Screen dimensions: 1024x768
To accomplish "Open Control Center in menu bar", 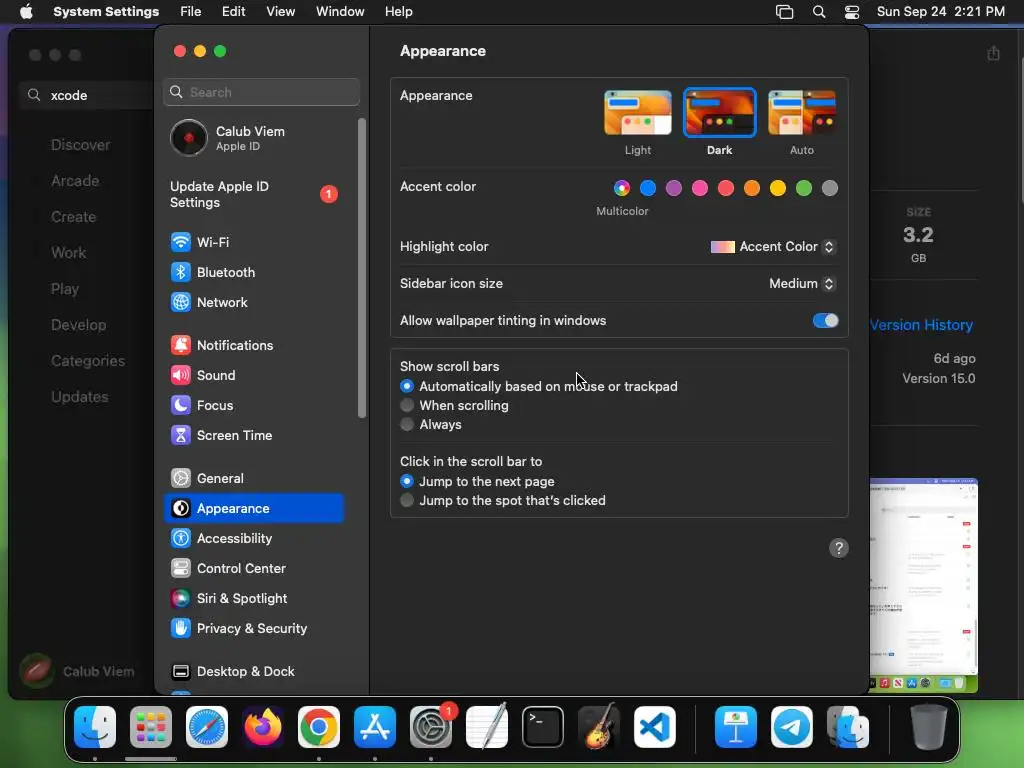I will 852,12.
